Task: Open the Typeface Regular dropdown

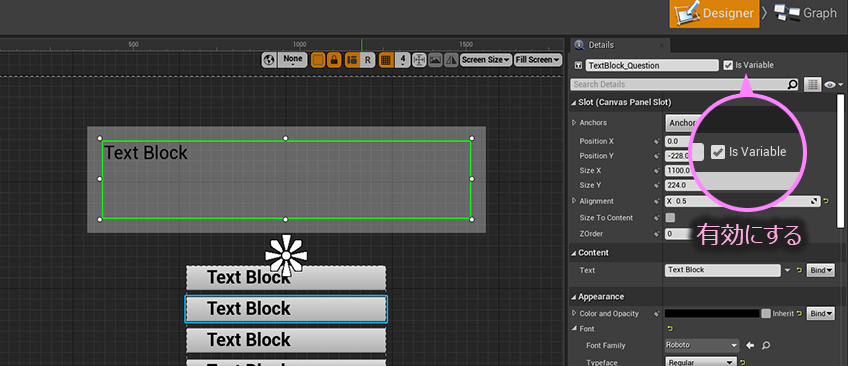Action: point(701,362)
